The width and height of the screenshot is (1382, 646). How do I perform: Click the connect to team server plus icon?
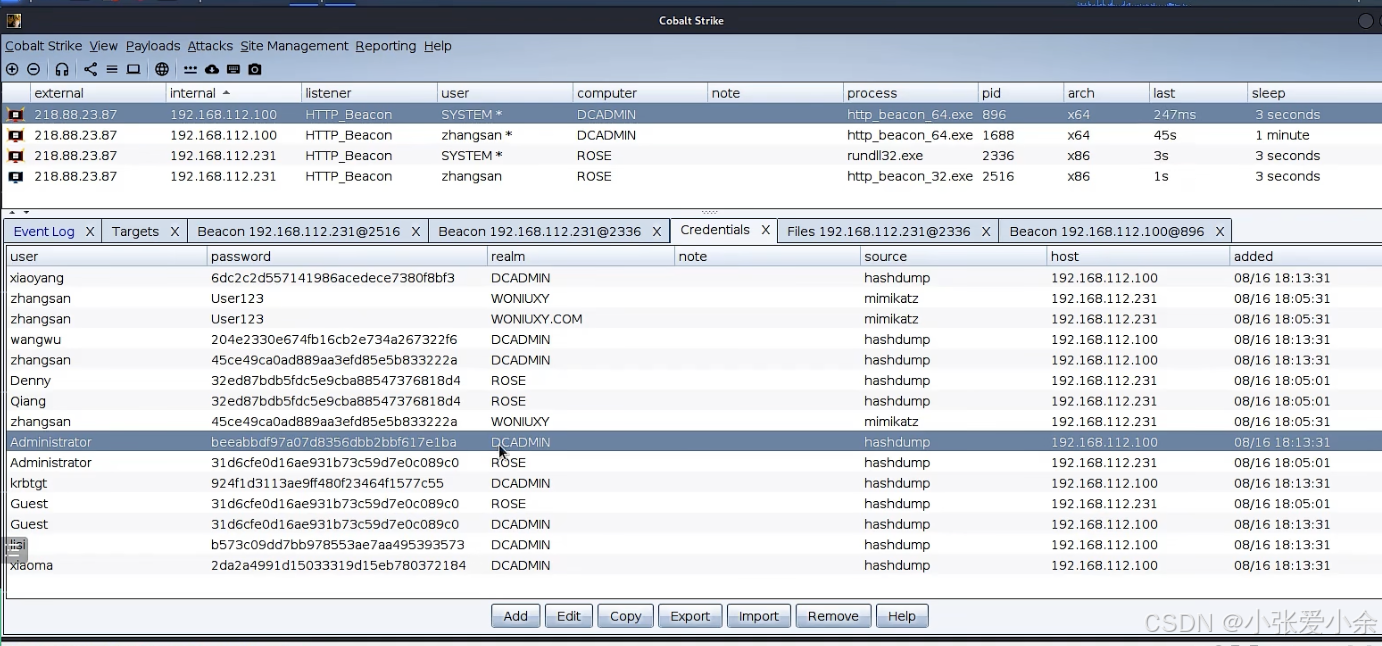(12, 69)
